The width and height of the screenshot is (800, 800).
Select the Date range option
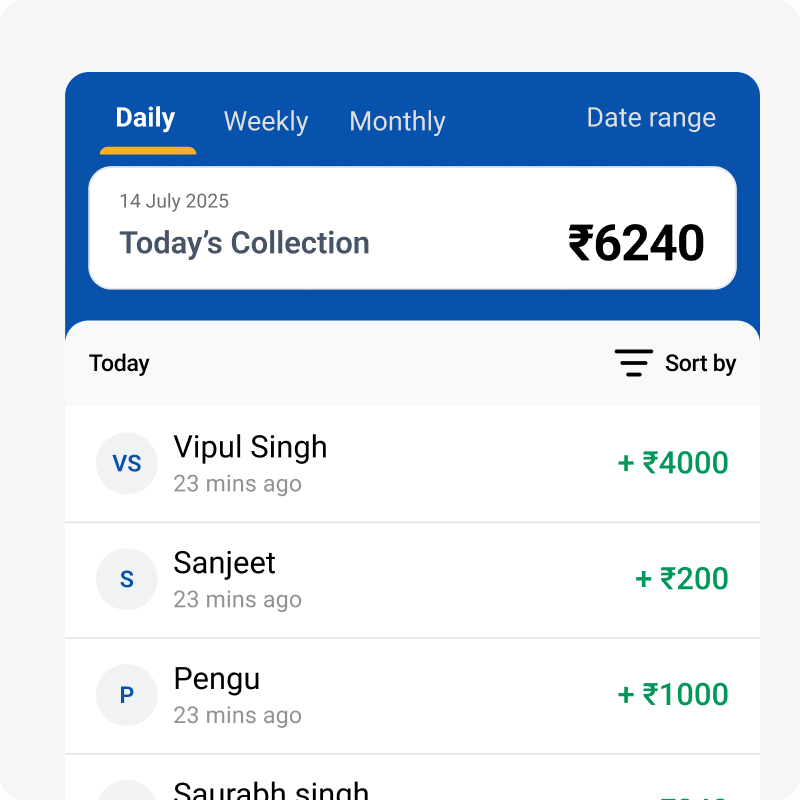(651, 118)
